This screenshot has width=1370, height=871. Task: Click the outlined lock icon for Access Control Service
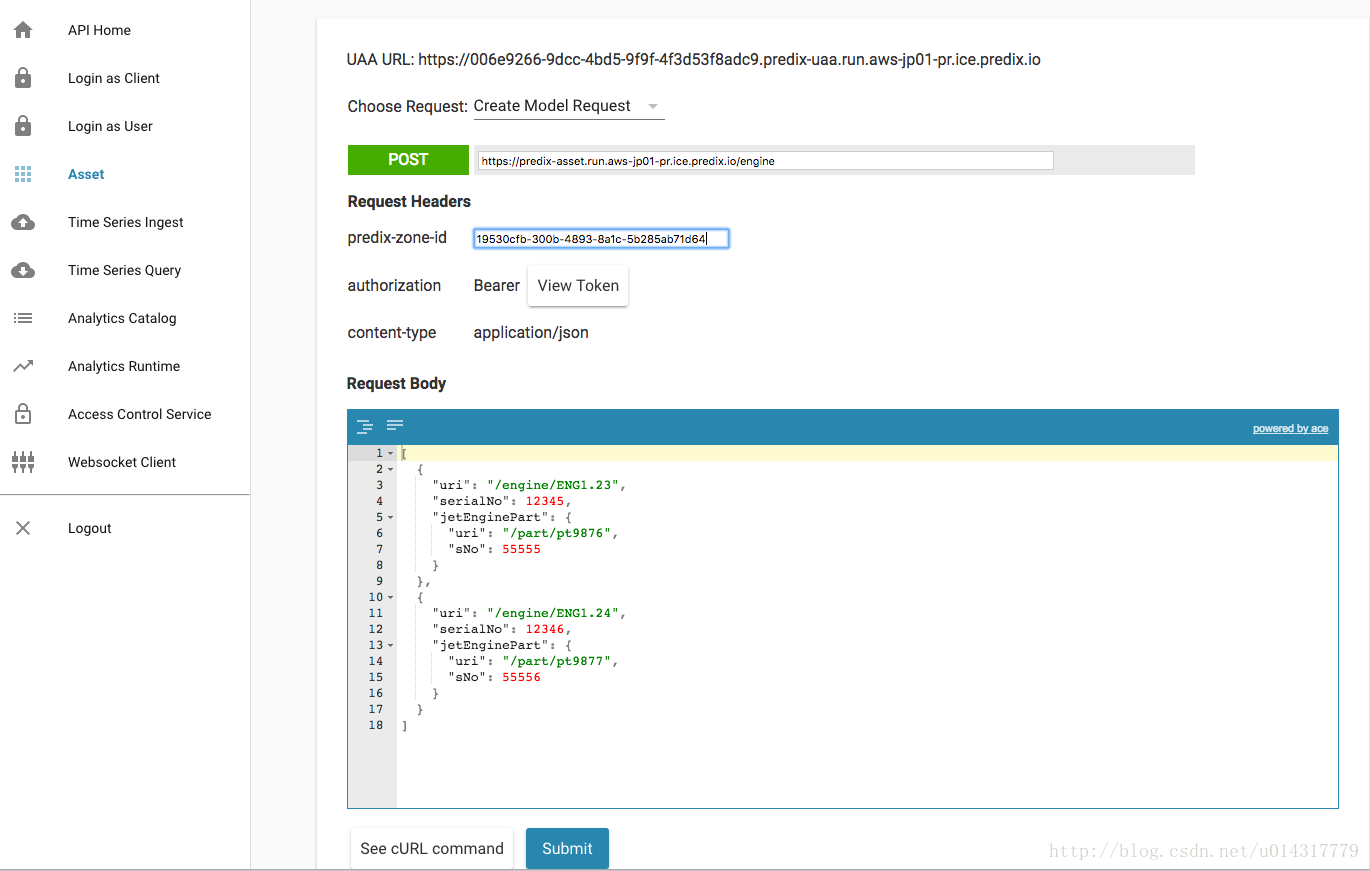[x=23, y=414]
